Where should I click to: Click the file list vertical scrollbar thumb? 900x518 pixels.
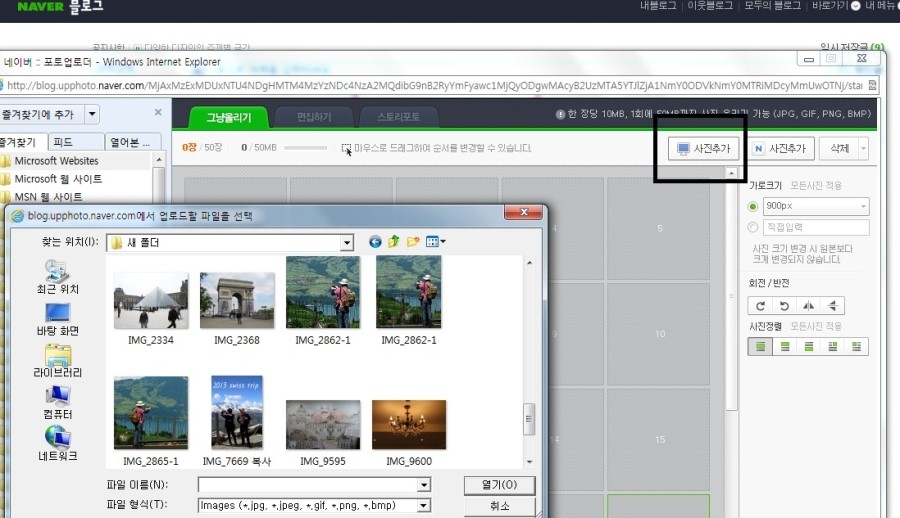(x=529, y=419)
